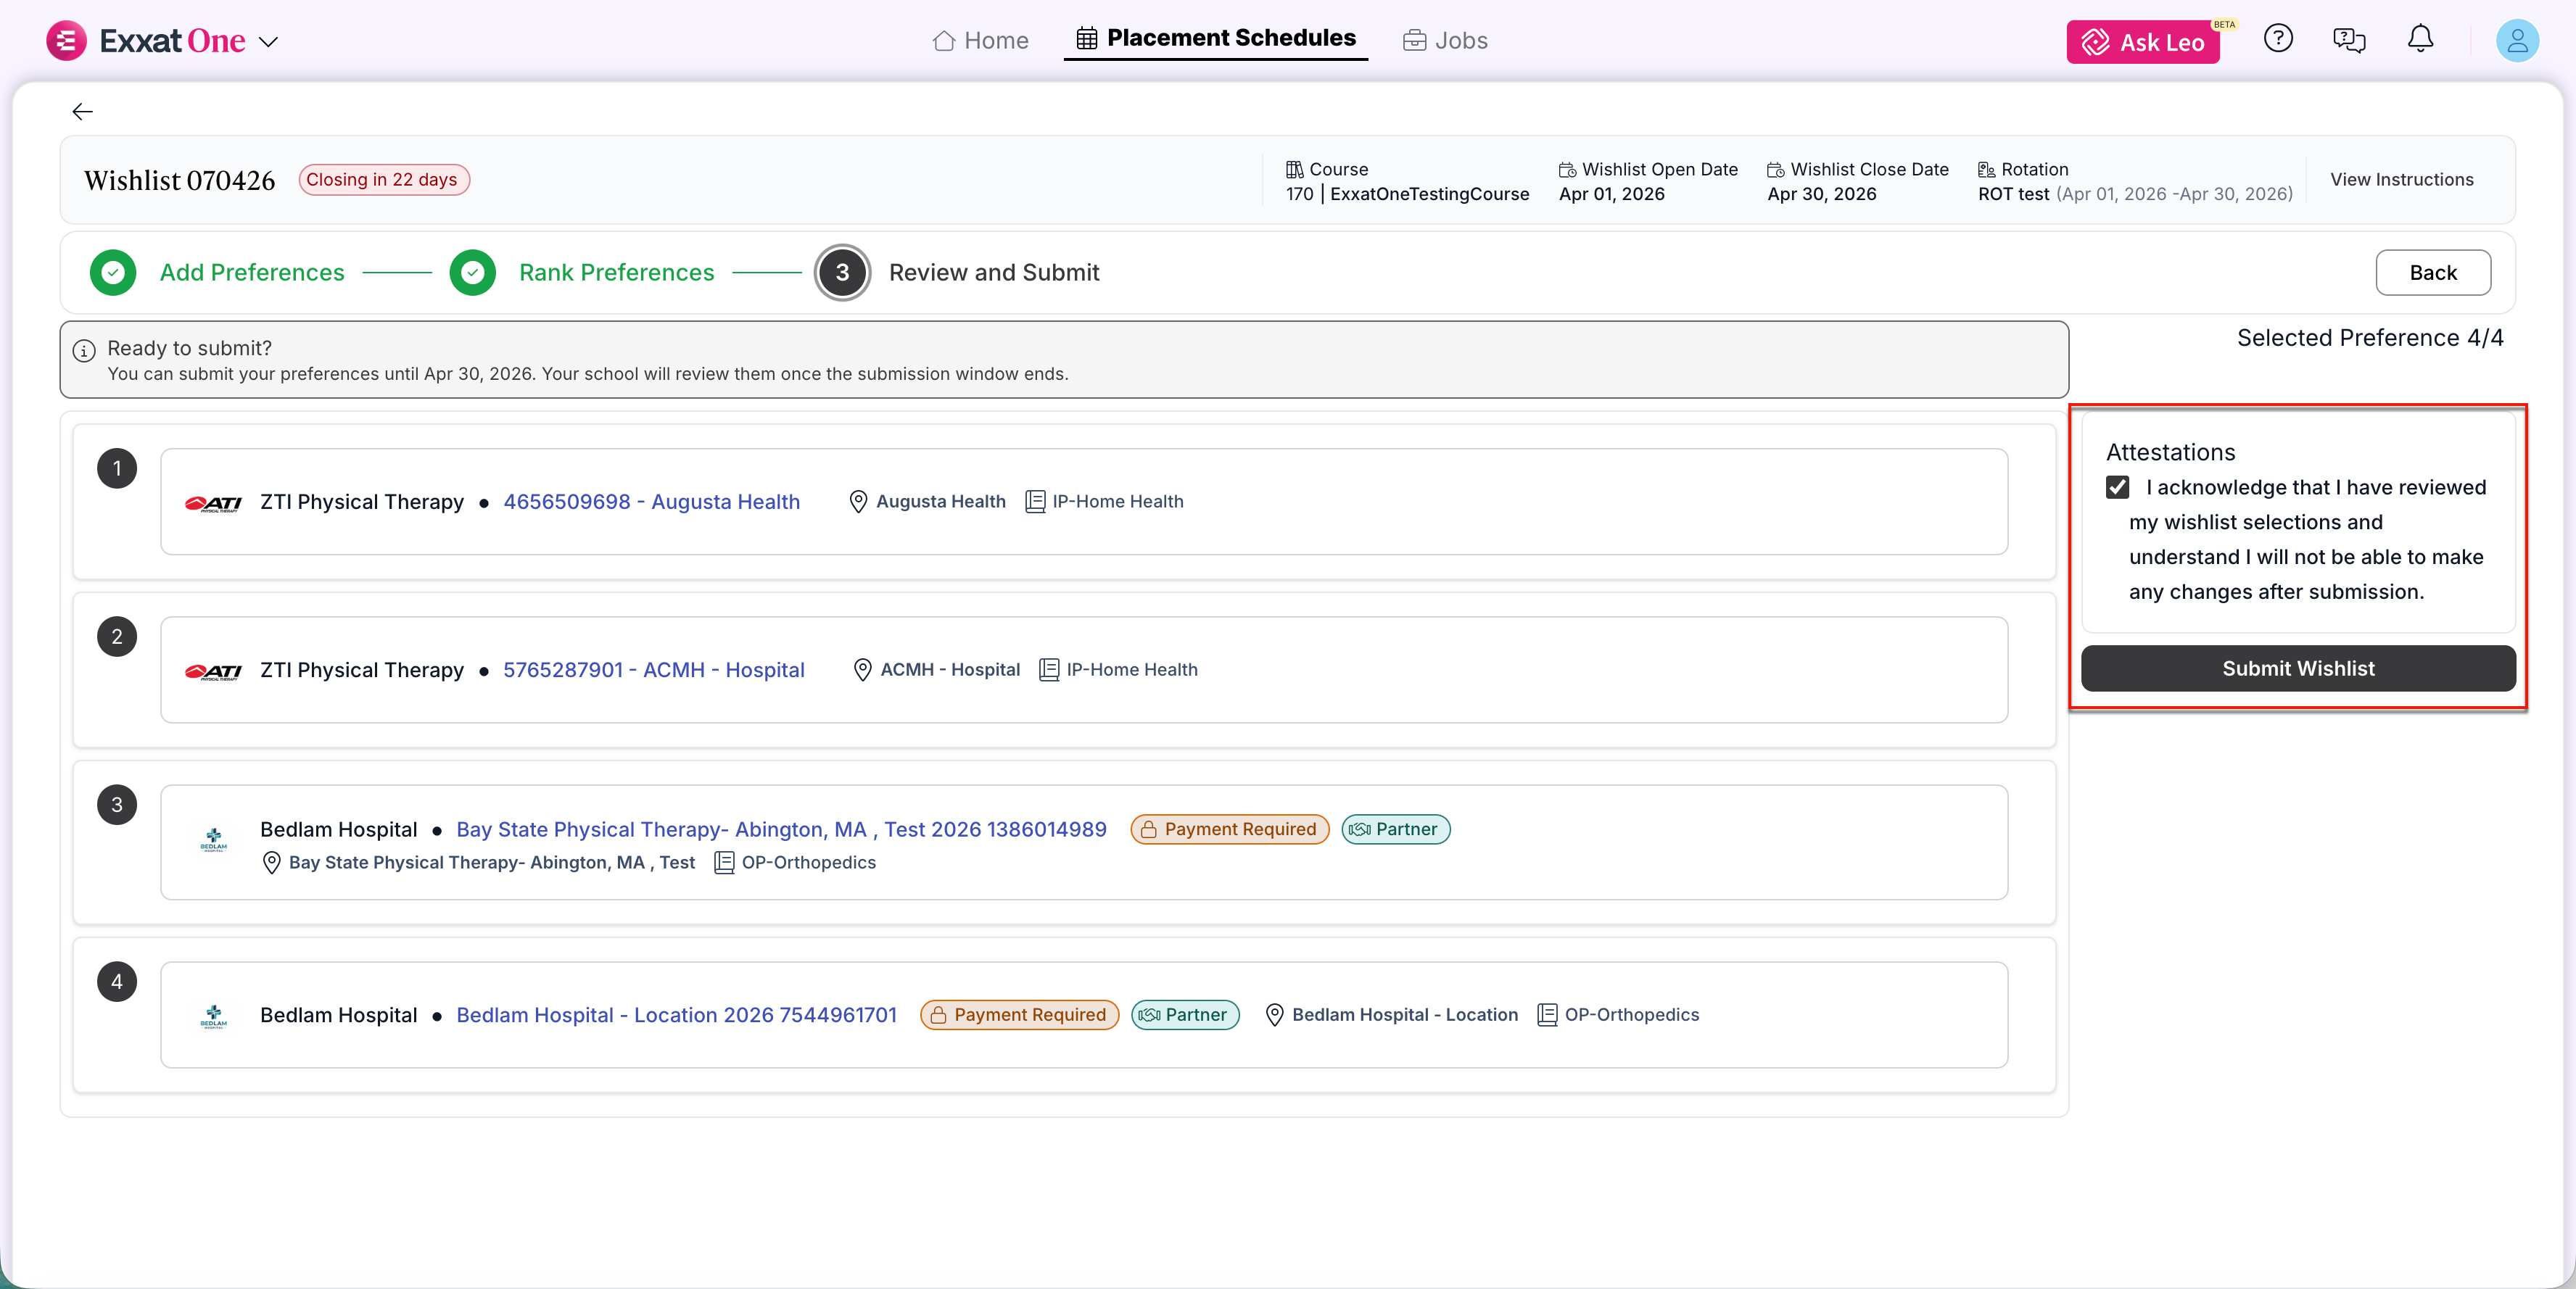Screen dimensions: 2576x1289
Task: Launch Ask Leo assistant
Action: [2142, 42]
